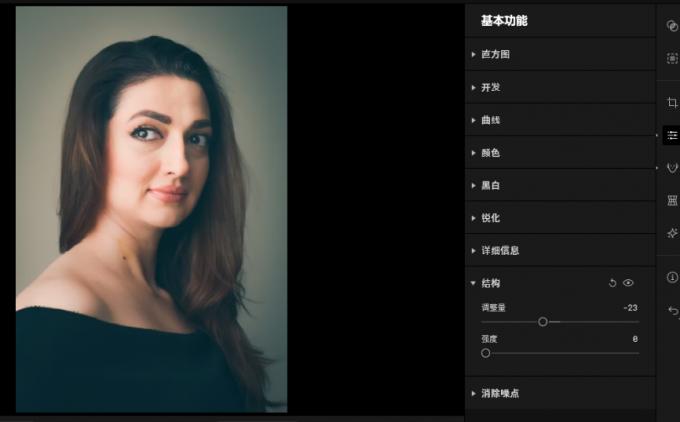Expand the 直方图 section
This screenshot has width=680, height=422.
(x=560, y=54)
